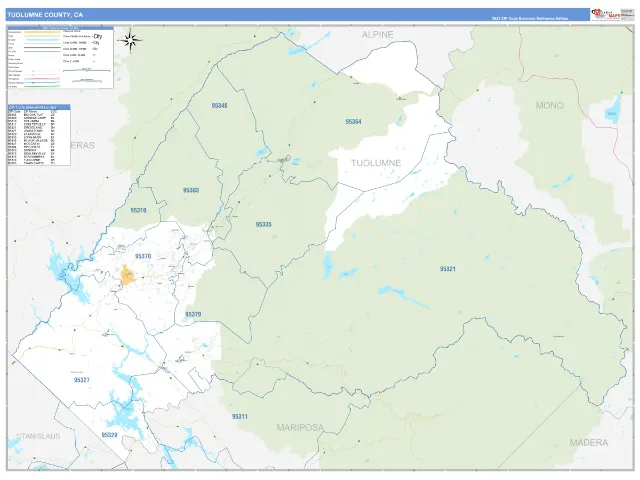Click the MARIPOSA county label
The height and width of the screenshot is (480, 640).
300,427
